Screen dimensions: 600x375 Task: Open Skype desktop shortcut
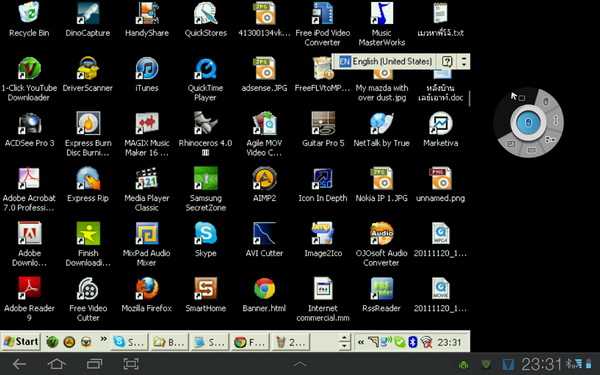click(205, 240)
